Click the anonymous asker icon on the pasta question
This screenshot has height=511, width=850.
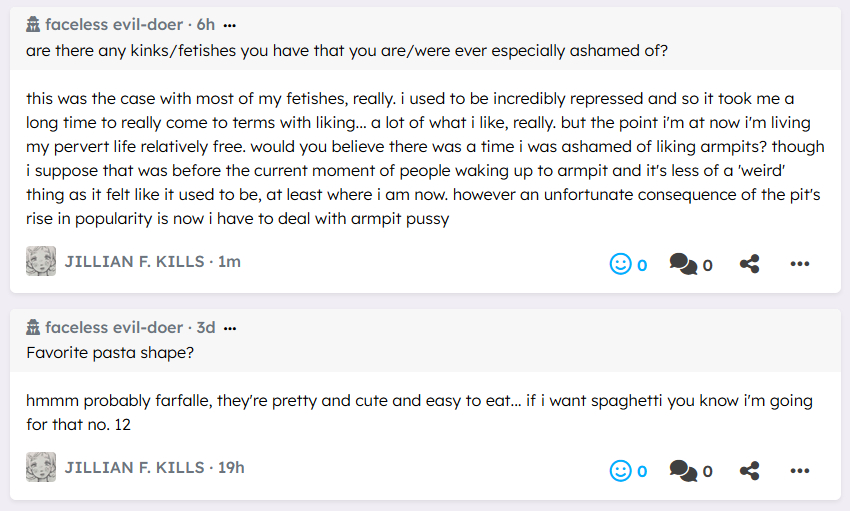click(x=33, y=328)
